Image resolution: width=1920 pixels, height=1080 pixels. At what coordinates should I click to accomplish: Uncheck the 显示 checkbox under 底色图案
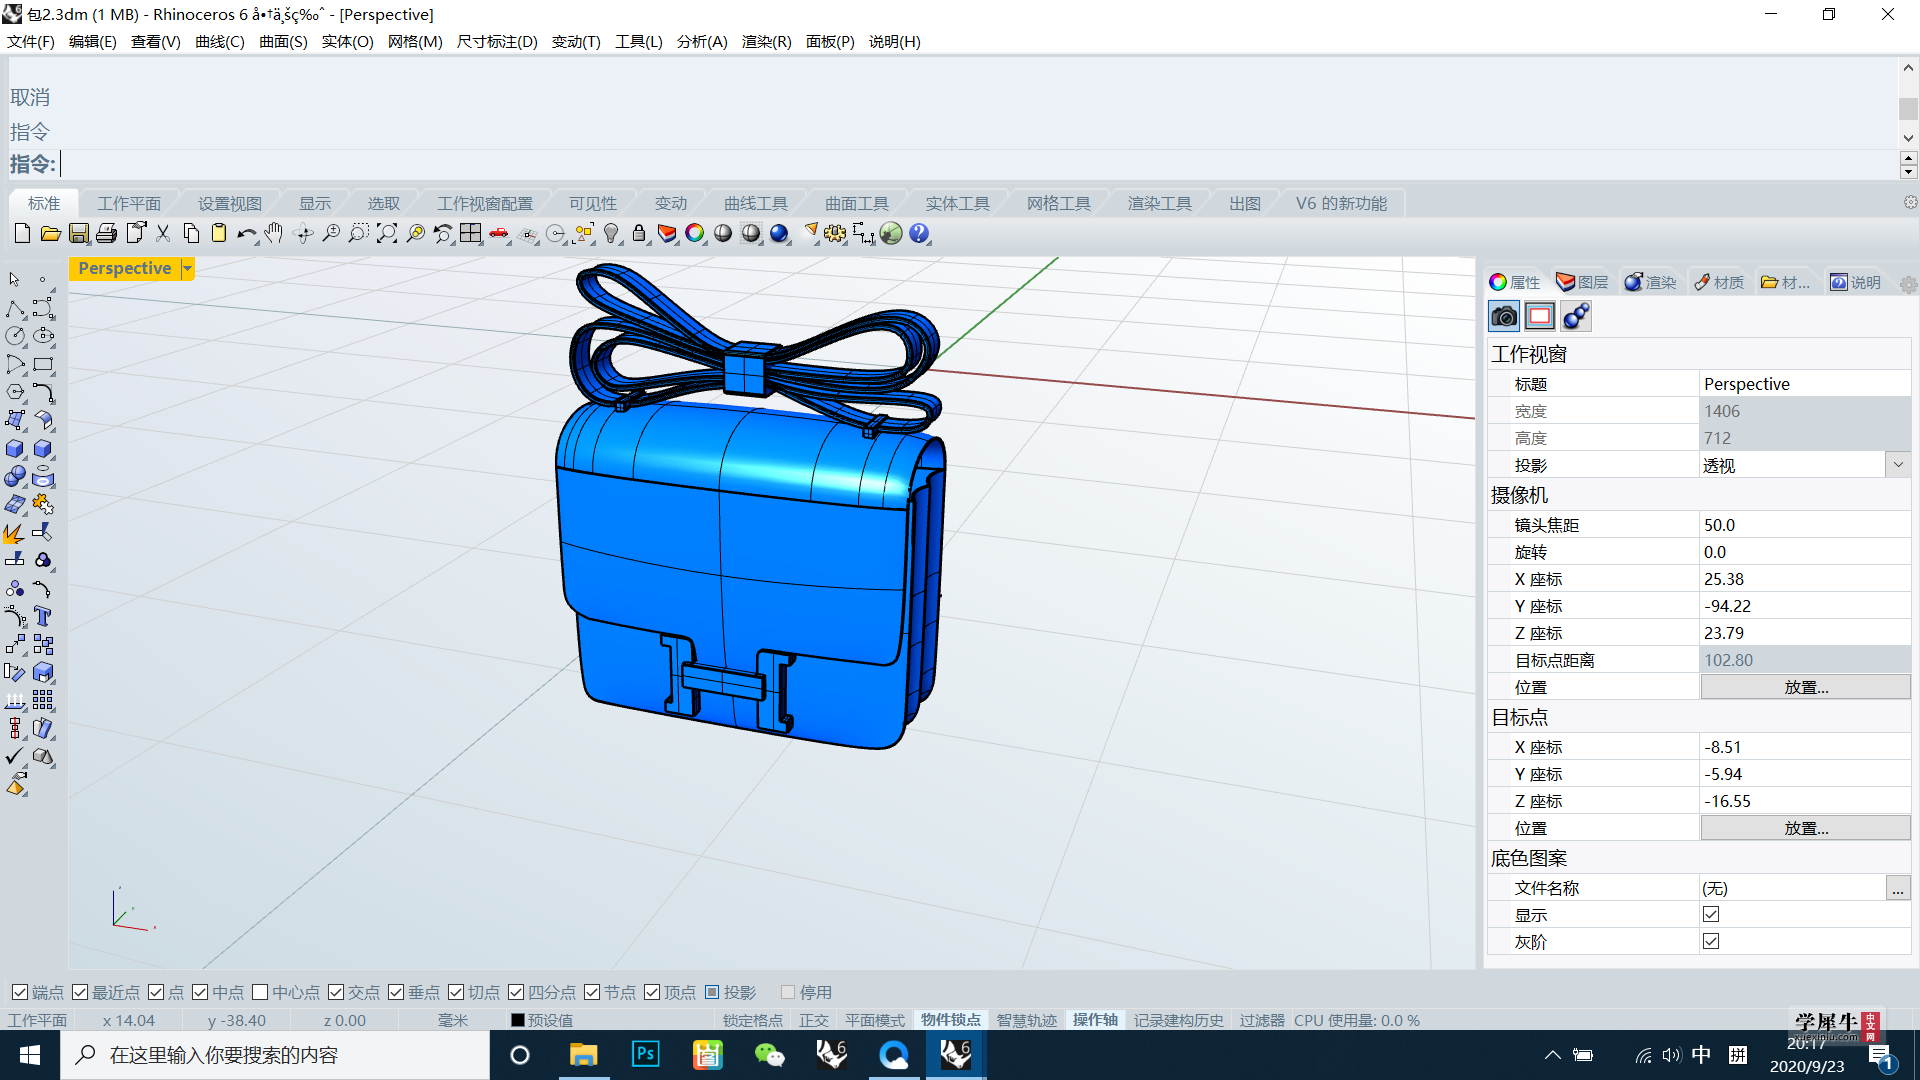(1711, 914)
